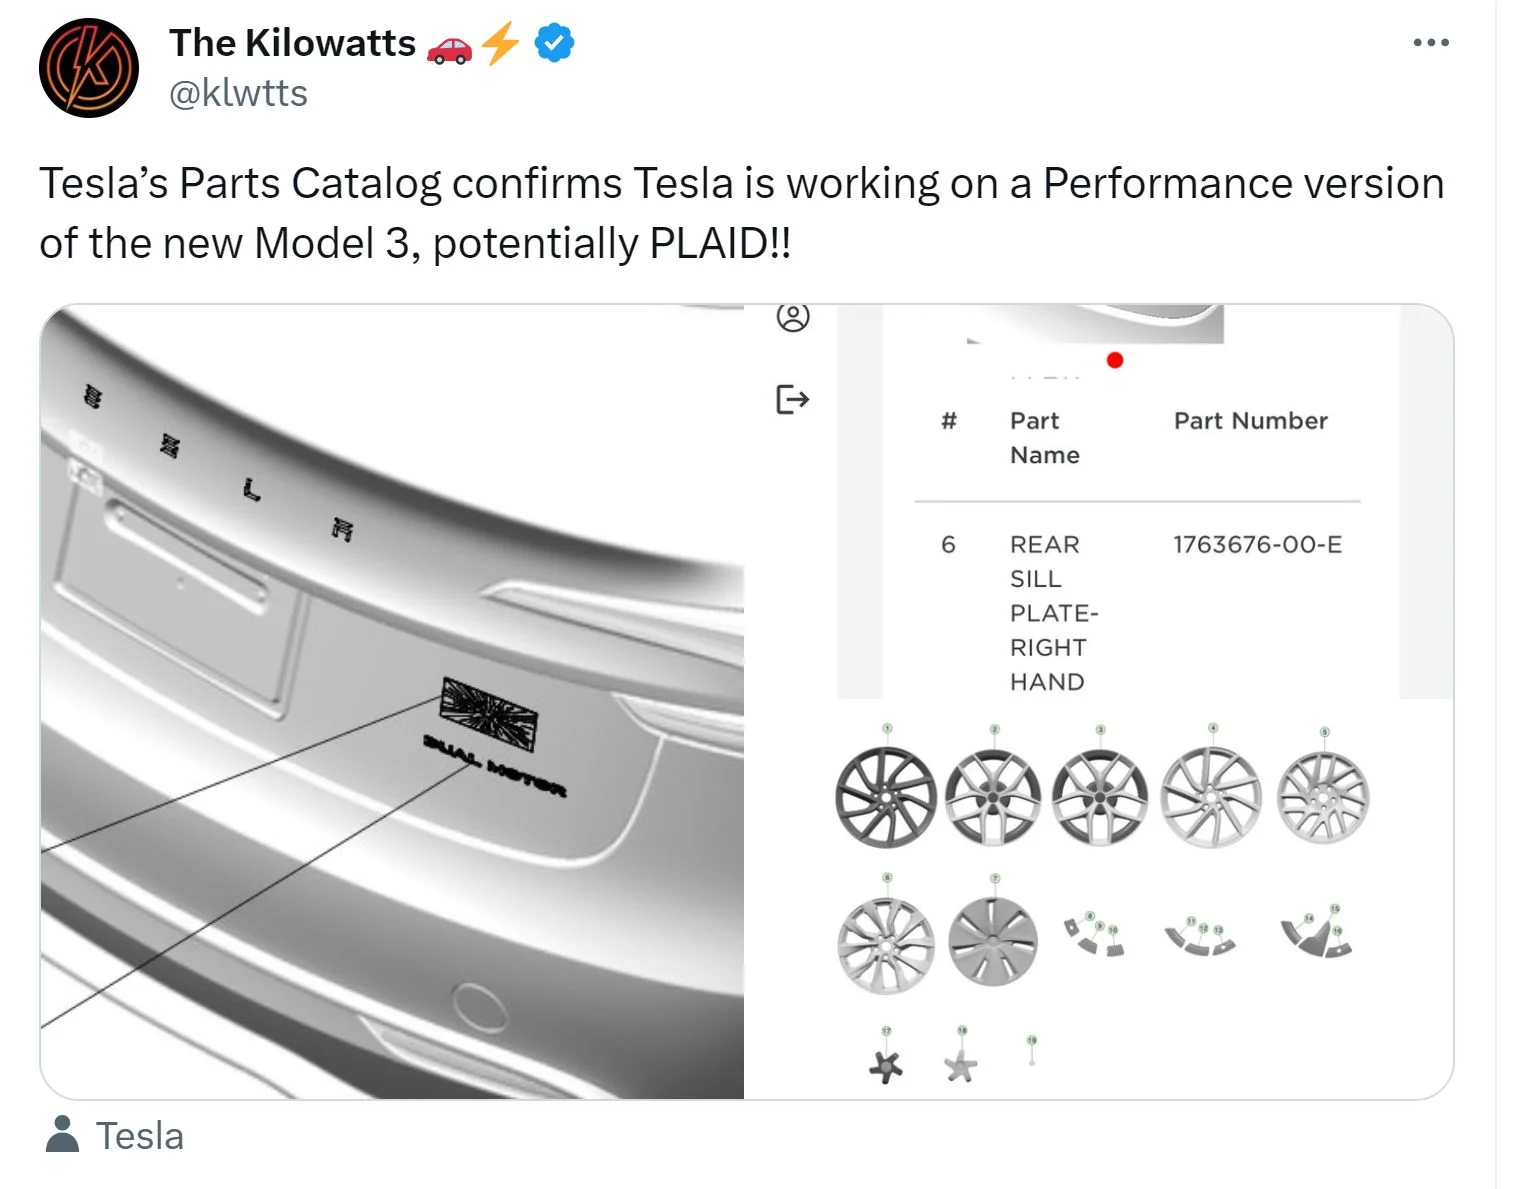Click the dark five-spoke center cap image

(886, 1066)
